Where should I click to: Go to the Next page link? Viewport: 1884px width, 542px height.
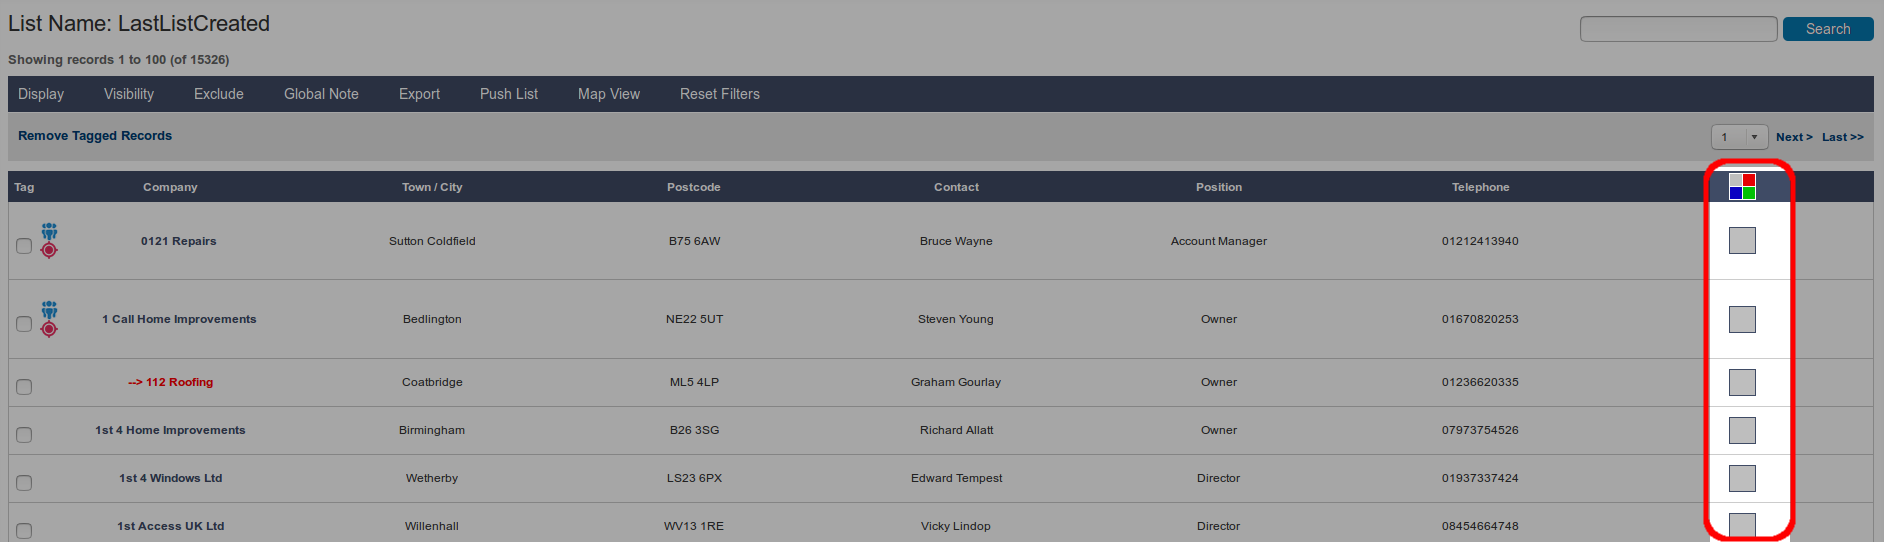pos(1794,137)
